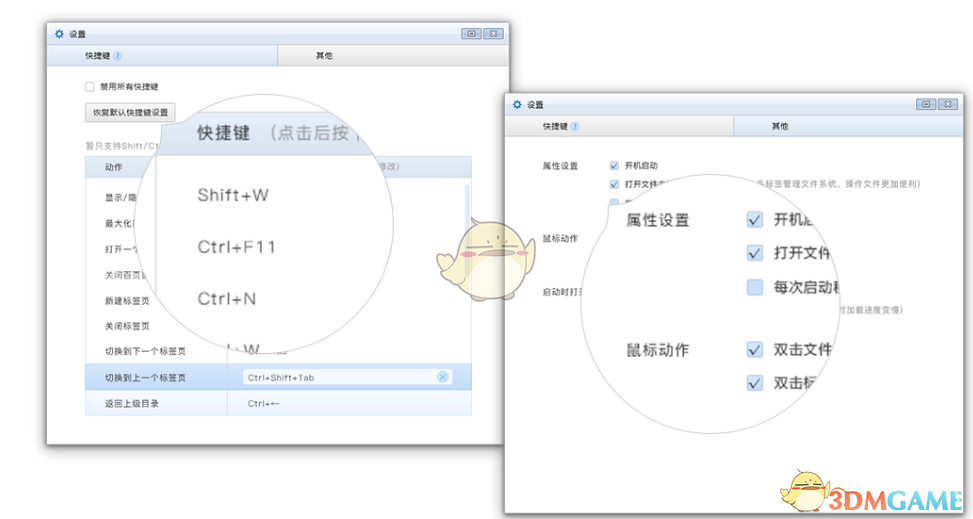Click help icon beside 快捷键 in right window
The height and width of the screenshot is (519, 973).
tap(575, 127)
